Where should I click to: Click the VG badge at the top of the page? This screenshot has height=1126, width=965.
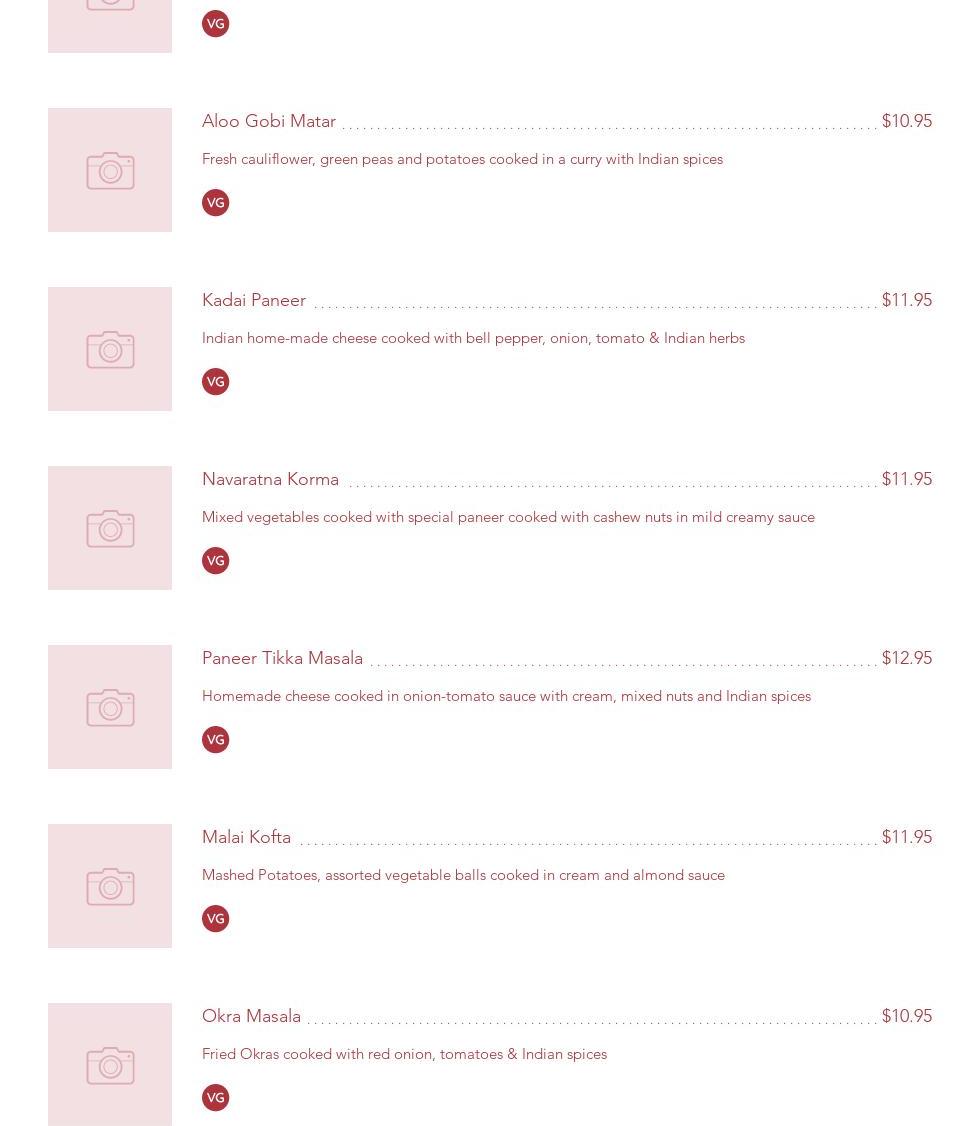215,24
